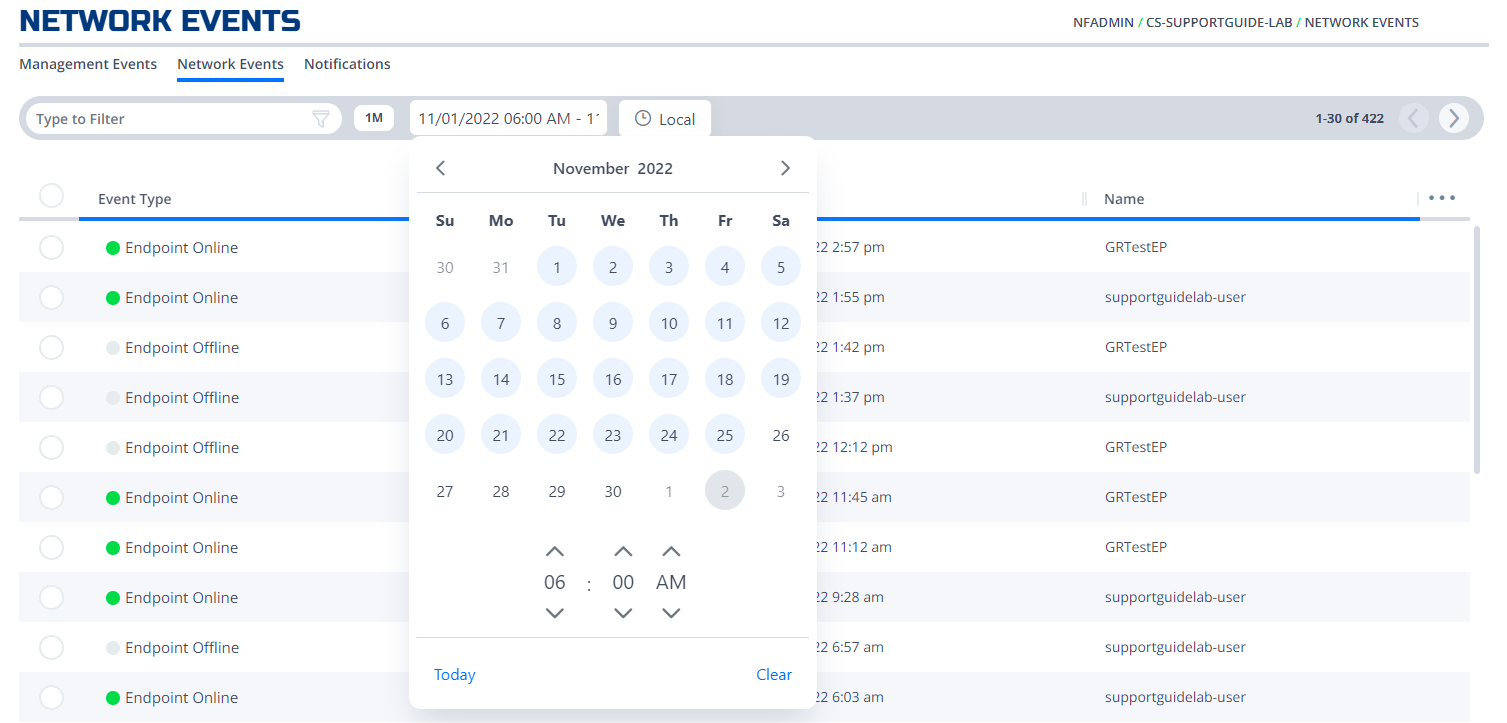
Task: Select November 5 in calendar
Action: tap(781, 267)
